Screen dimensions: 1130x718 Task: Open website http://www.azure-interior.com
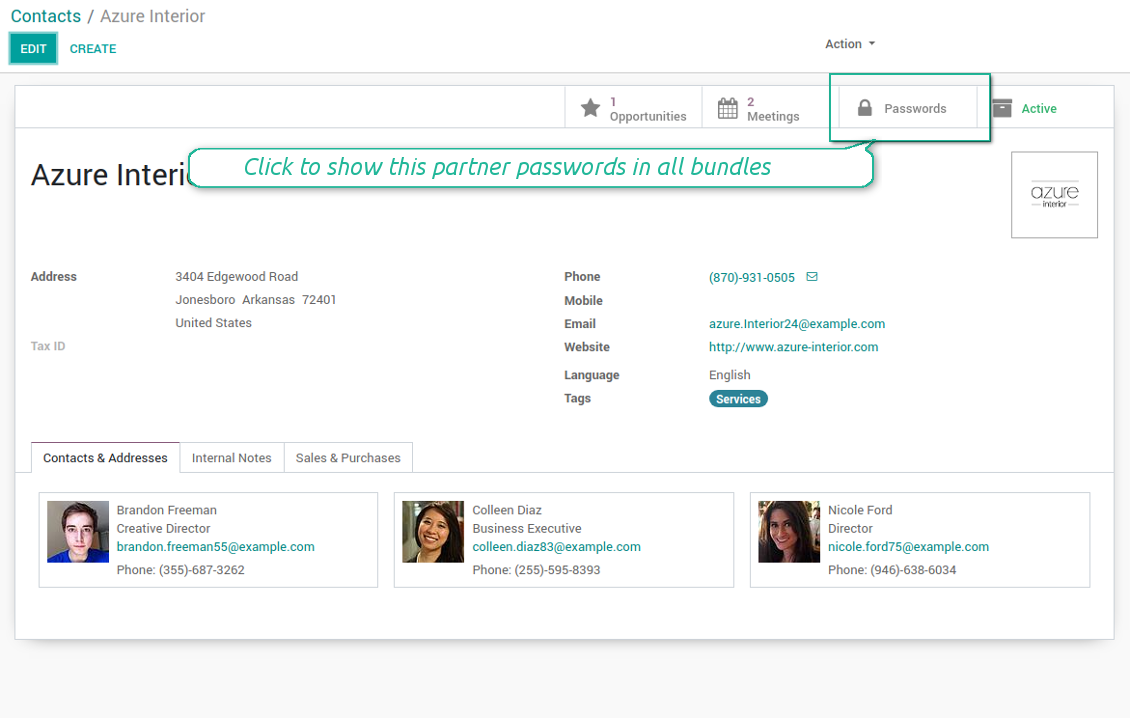793,347
